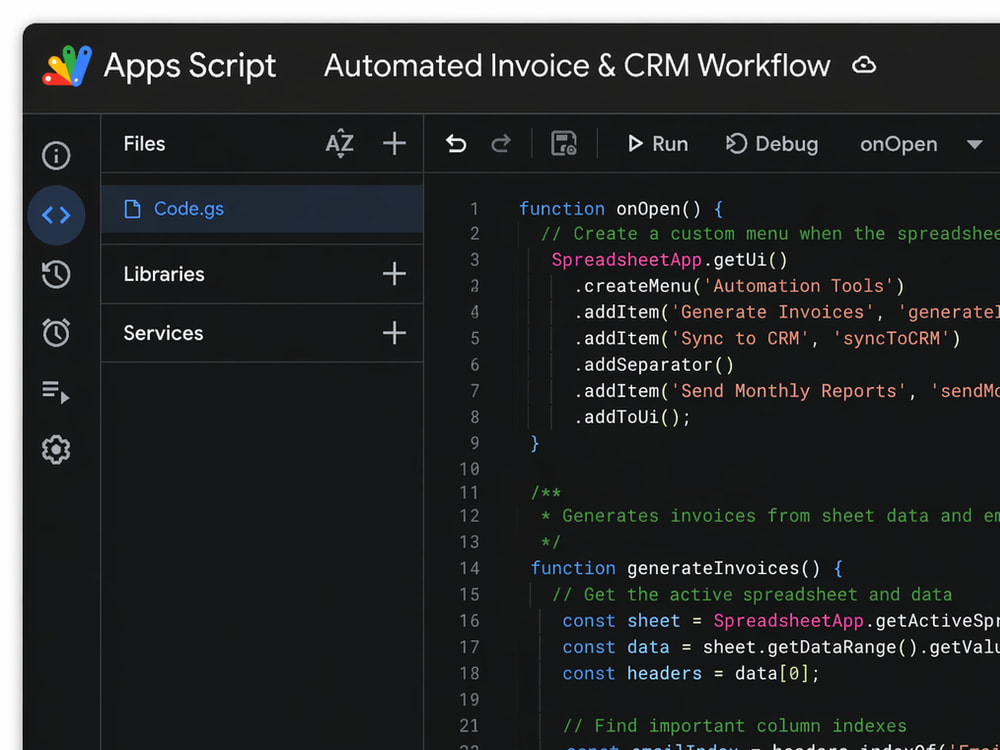Viewport: 1000px width, 750px height.
Task: Click 'function generateInvoices()' line
Action: [x=687, y=568]
